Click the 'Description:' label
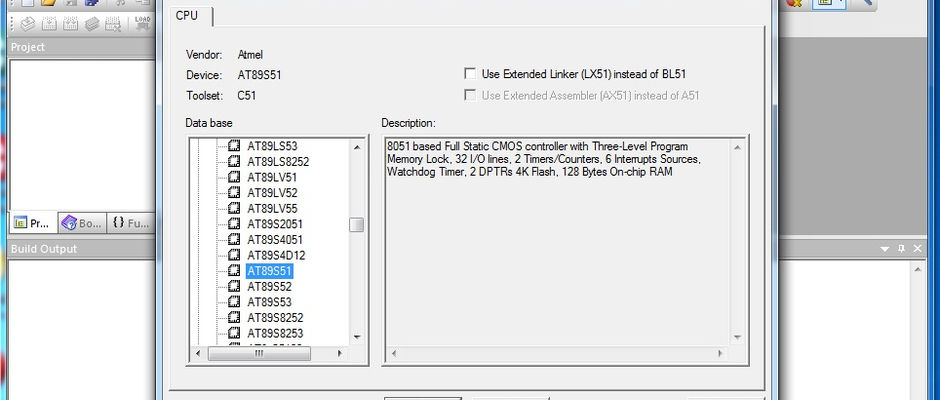This screenshot has width=940, height=400. (x=408, y=123)
